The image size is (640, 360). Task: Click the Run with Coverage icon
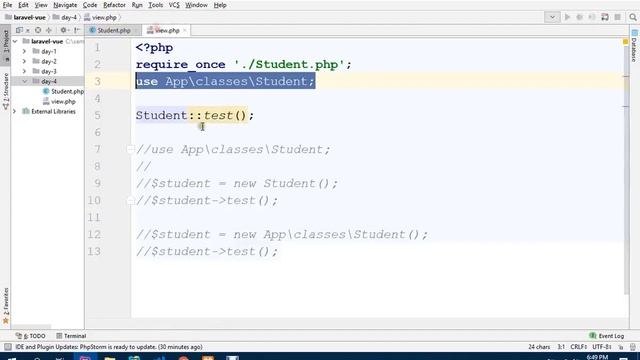[592, 17]
